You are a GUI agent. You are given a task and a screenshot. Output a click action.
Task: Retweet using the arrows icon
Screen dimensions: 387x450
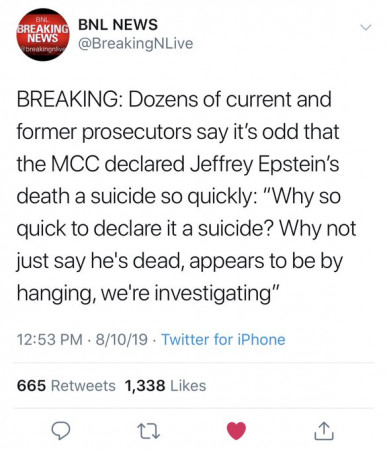point(149,431)
